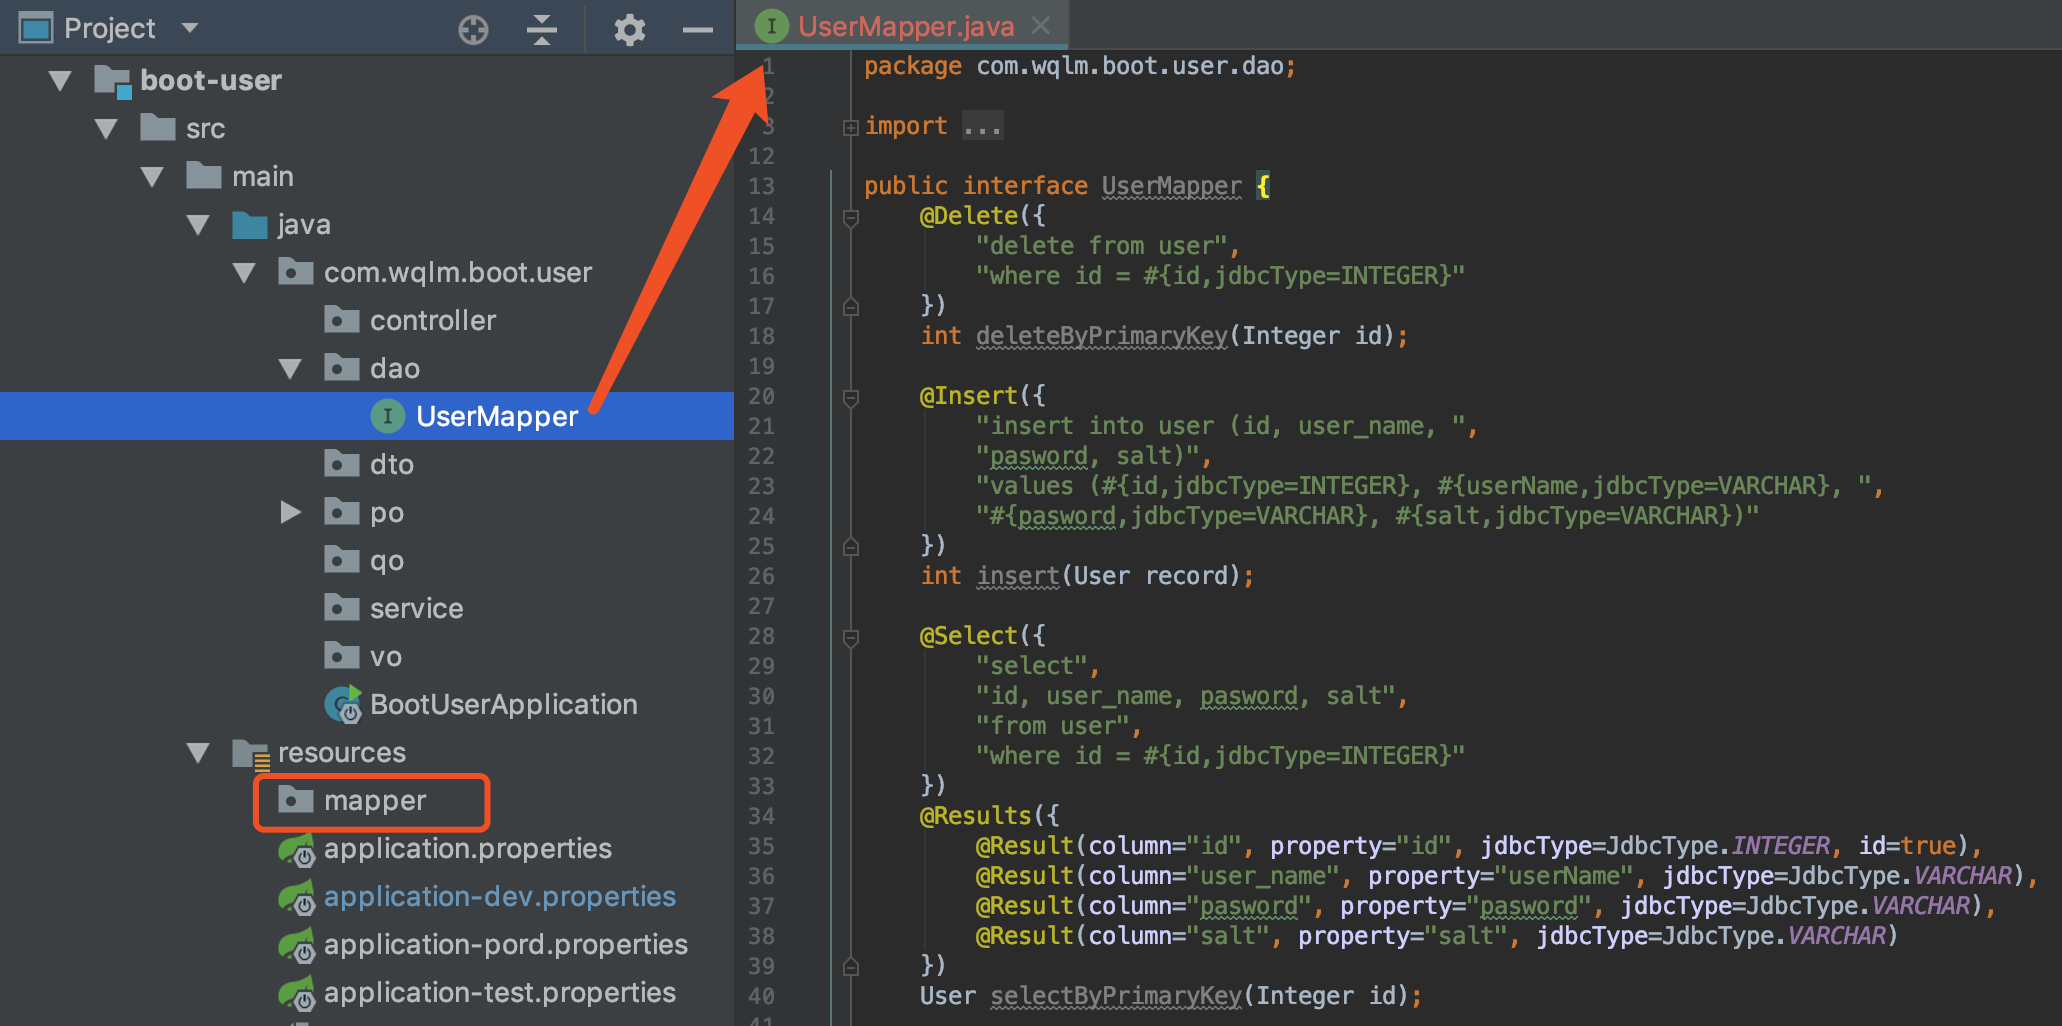The image size is (2062, 1026).
Task: Click the UserMapper interface name in code
Action: [1171, 186]
